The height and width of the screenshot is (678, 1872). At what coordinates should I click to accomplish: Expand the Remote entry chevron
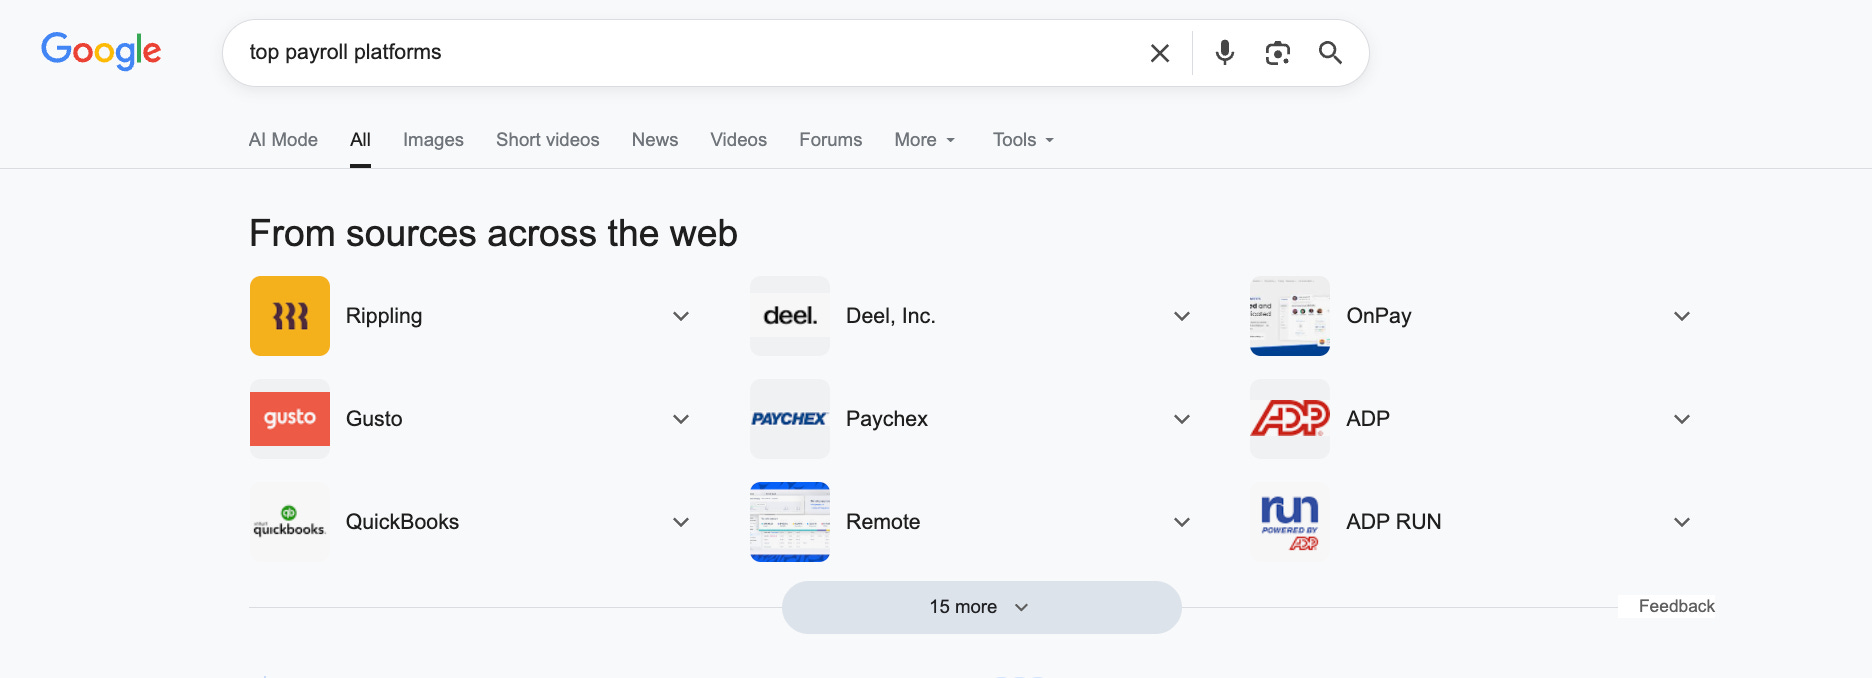tap(1182, 522)
